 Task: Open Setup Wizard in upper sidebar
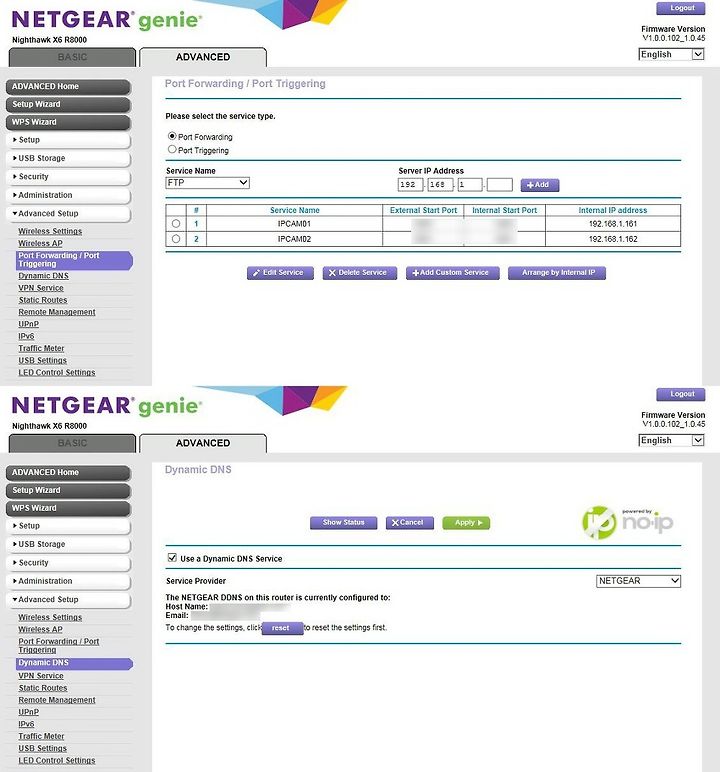point(68,104)
